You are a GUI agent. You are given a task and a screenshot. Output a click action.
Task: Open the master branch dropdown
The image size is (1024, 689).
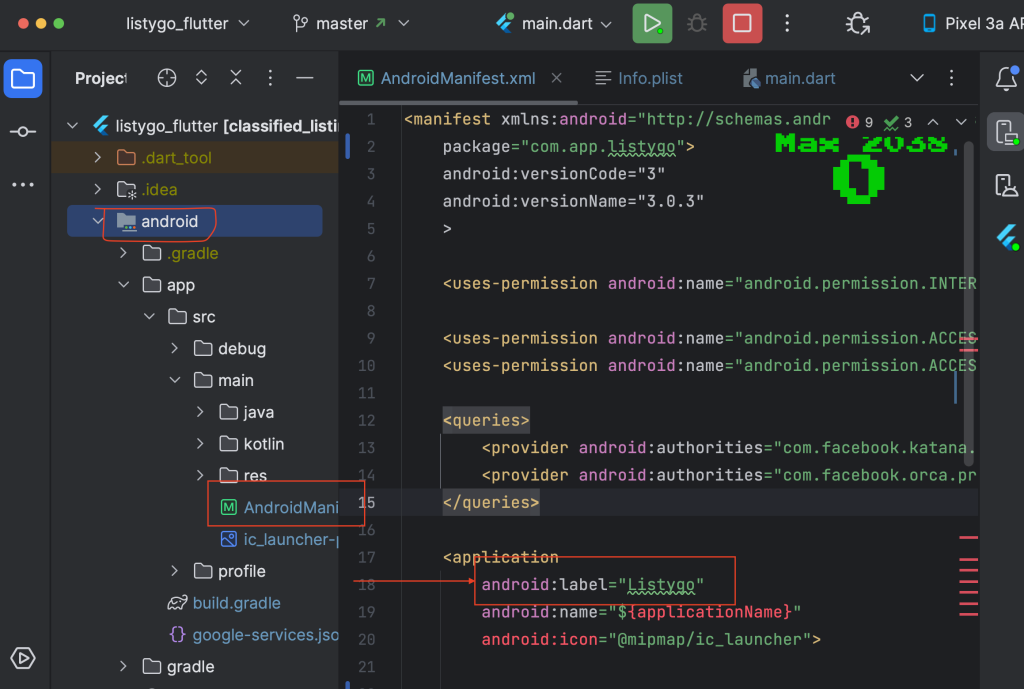pyautogui.click(x=351, y=24)
